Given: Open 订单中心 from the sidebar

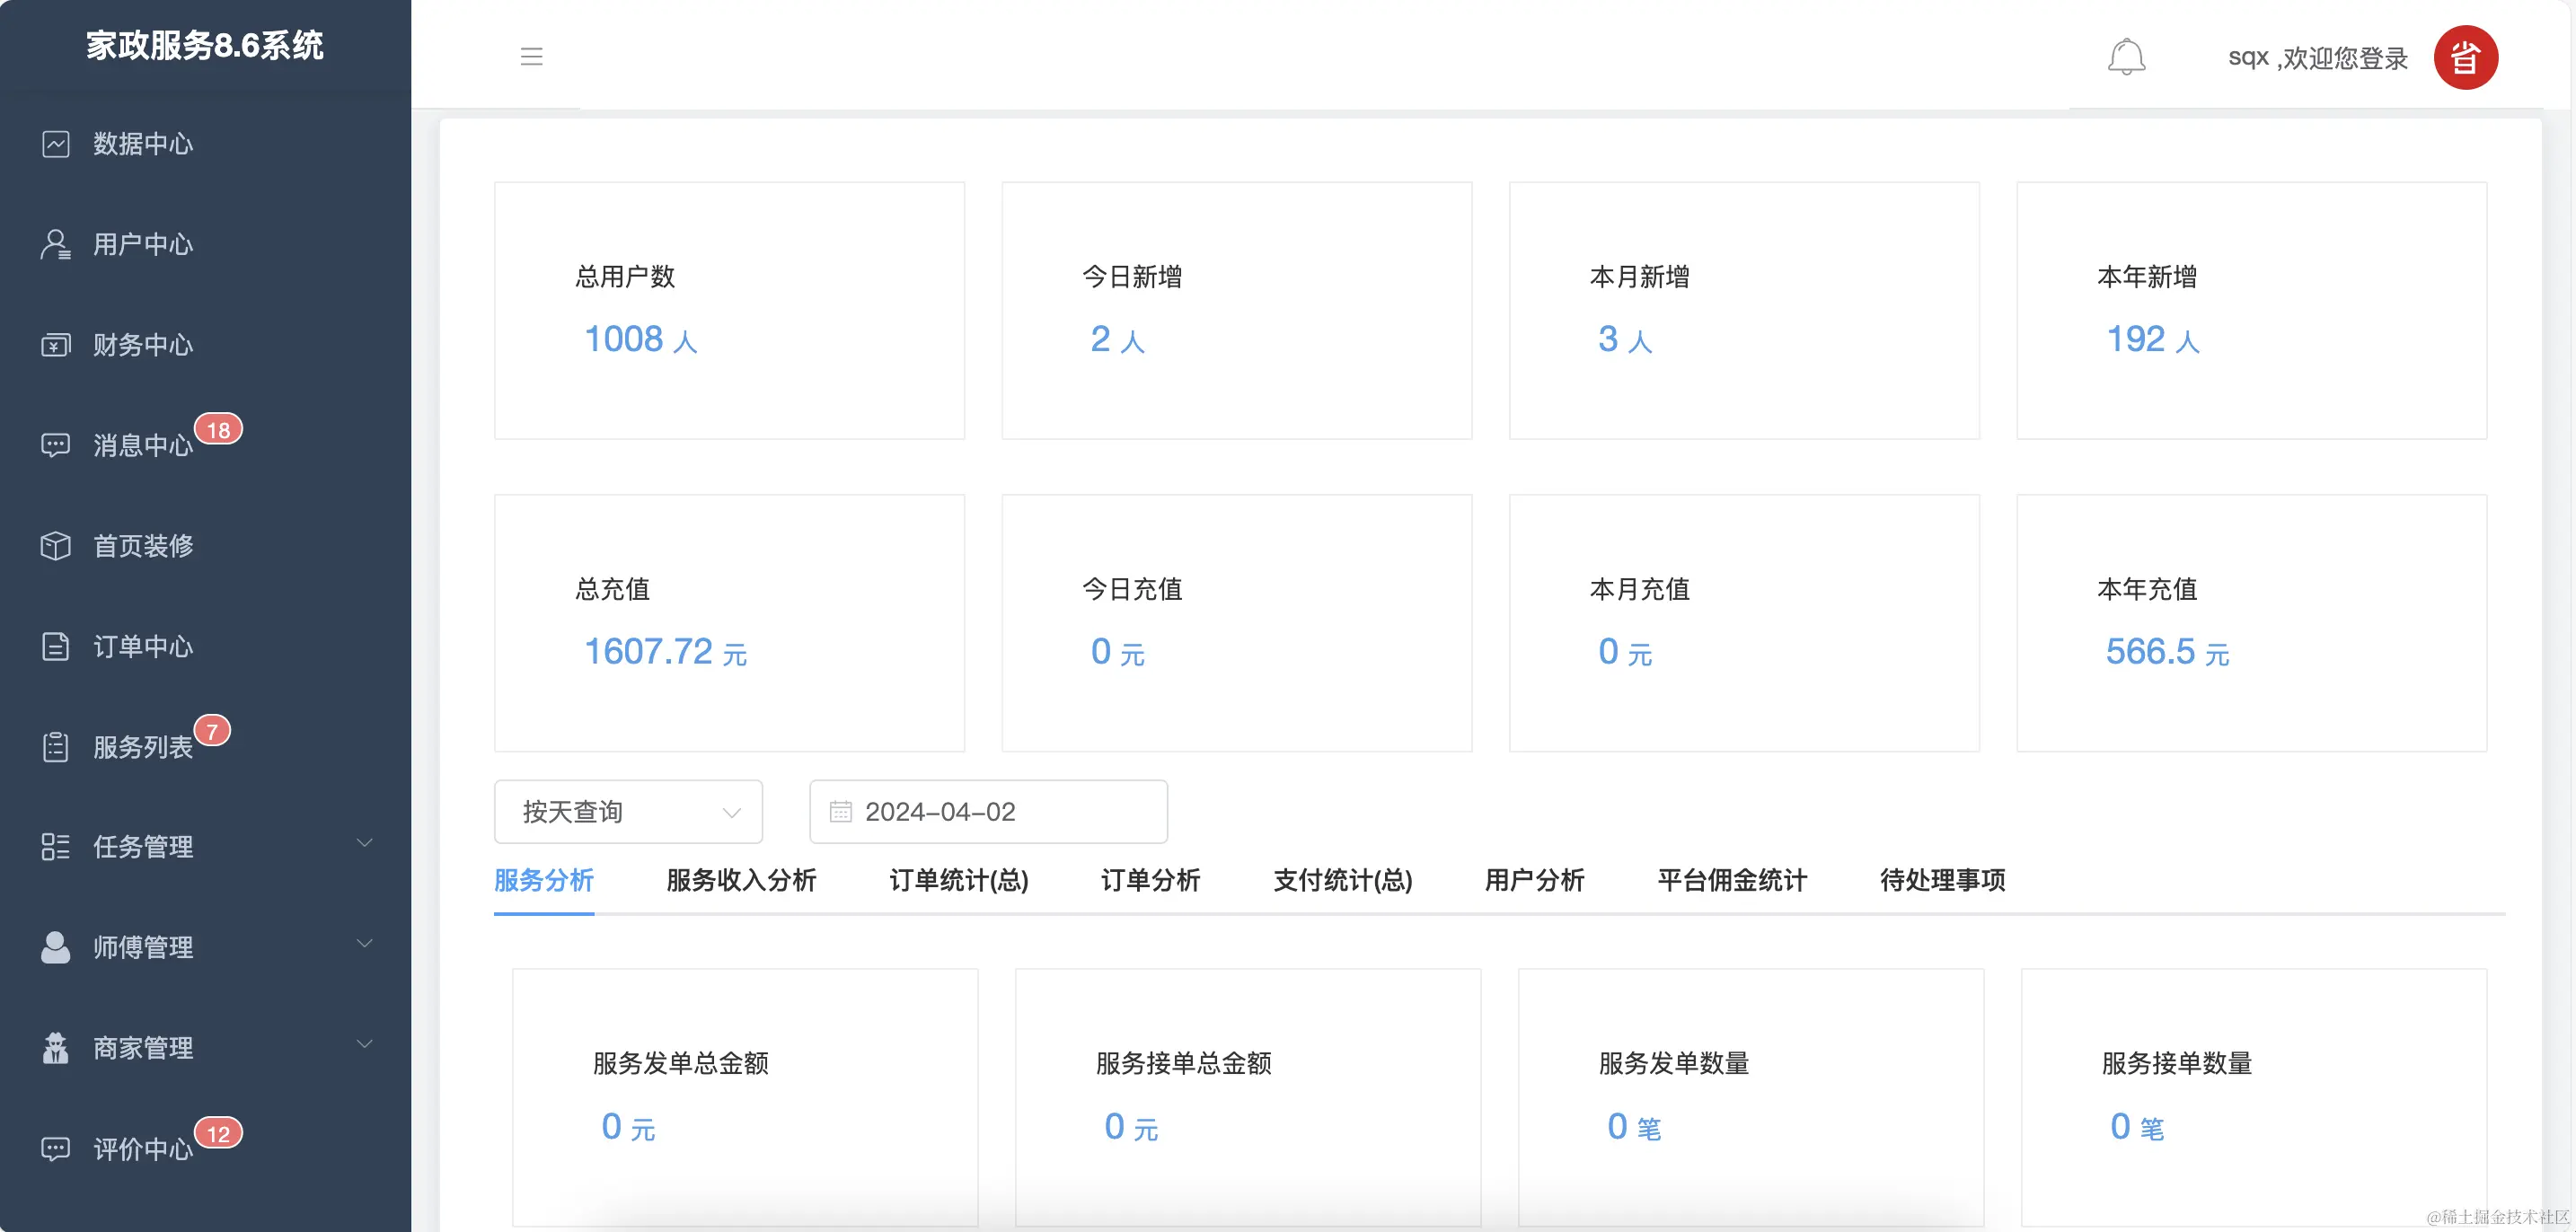Looking at the screenshot, I should point(143,647).
